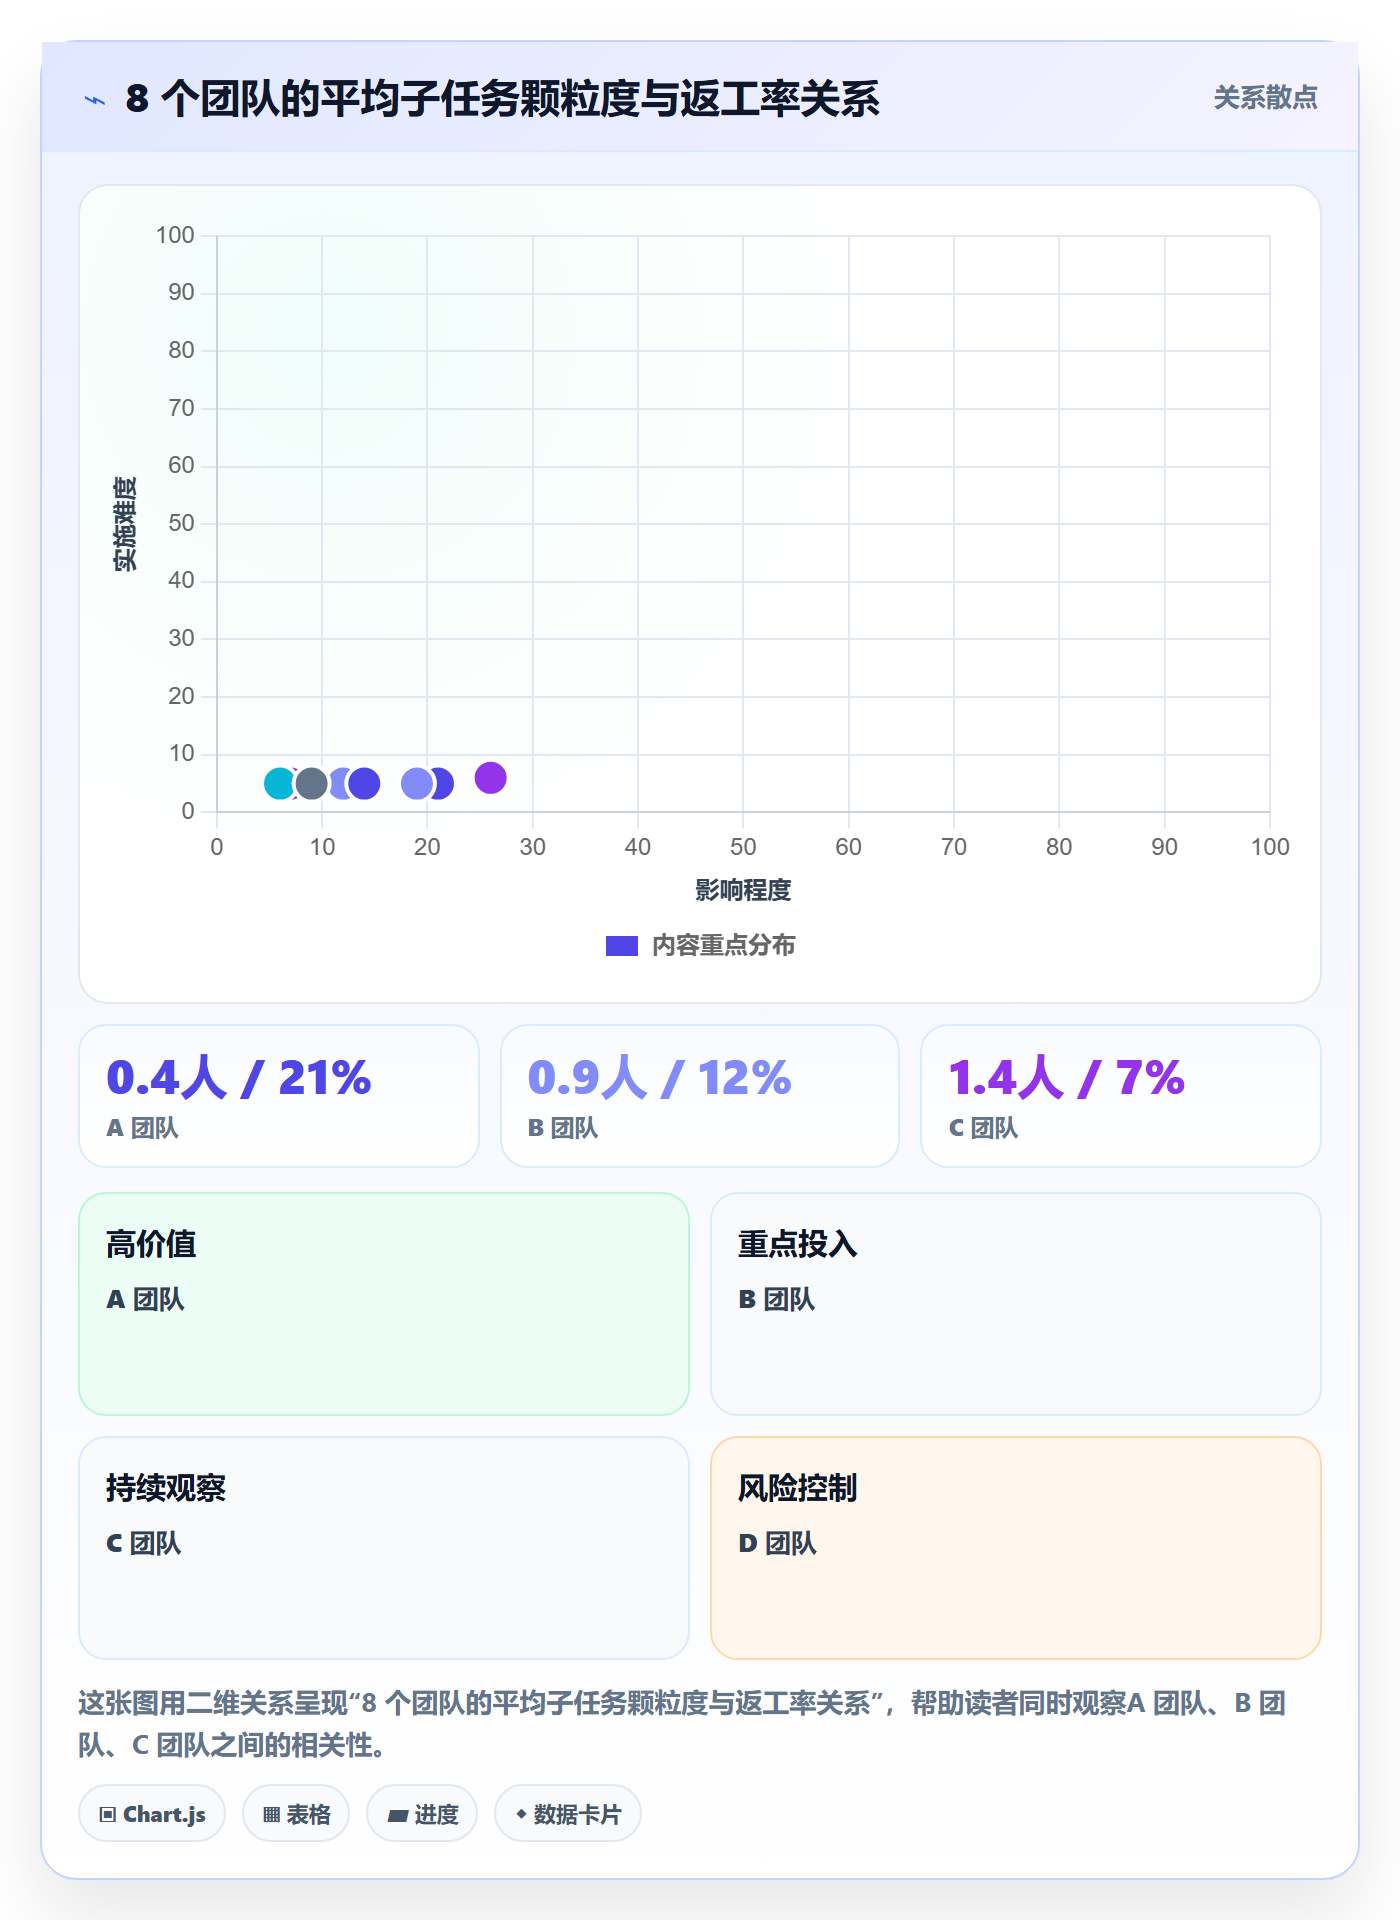Select the gray scatter point
Image resolution: width=1400 pixels, height=1920 pixels.
click(x=311, y=784)
